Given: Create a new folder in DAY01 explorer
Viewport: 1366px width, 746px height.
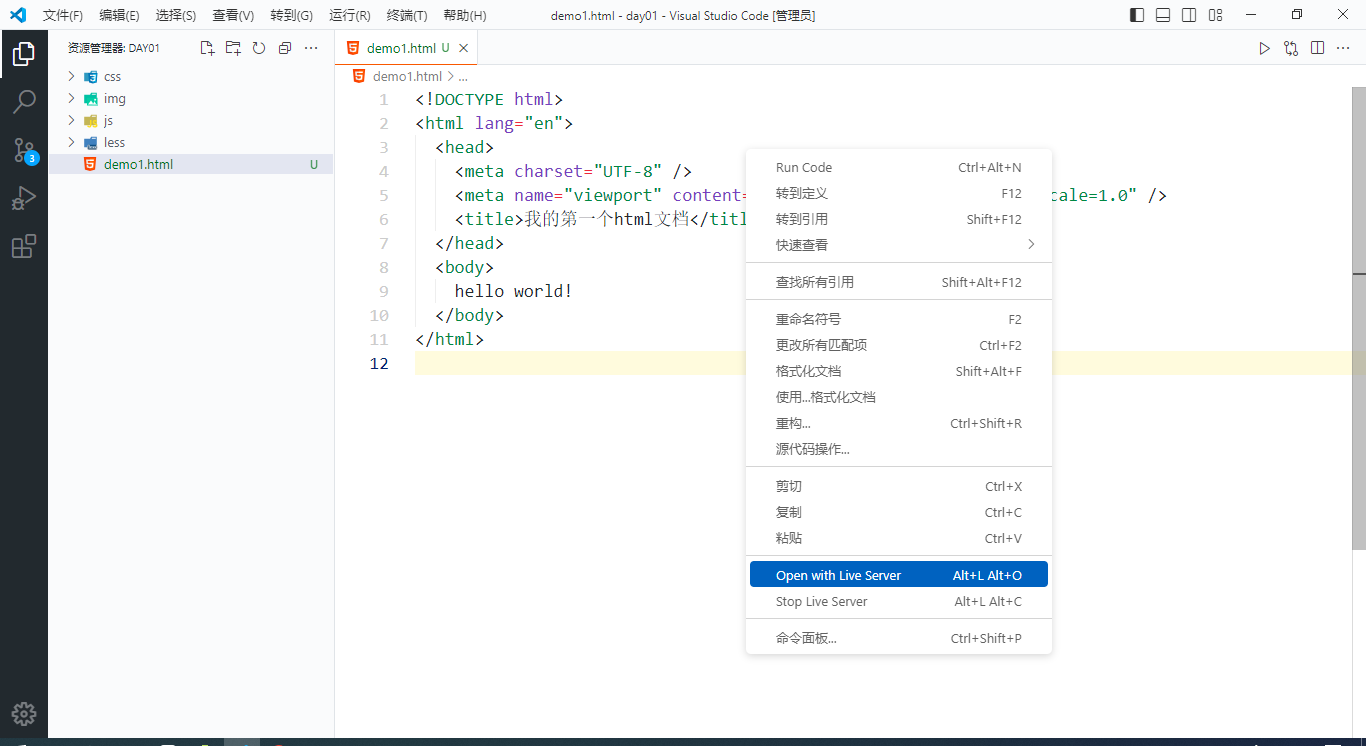Looking at the screenshot, I should pos(233,48).
